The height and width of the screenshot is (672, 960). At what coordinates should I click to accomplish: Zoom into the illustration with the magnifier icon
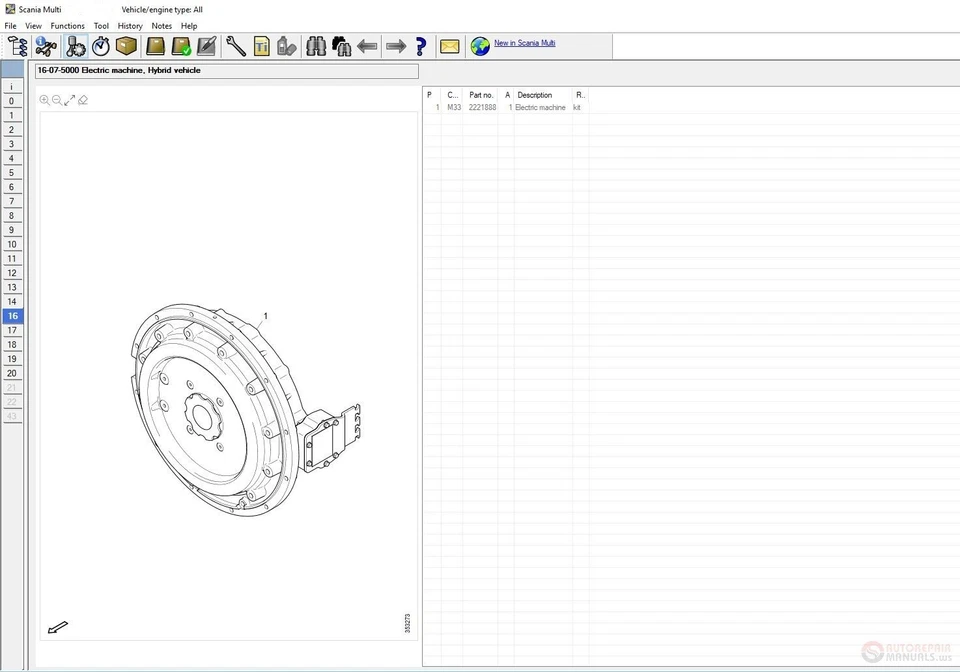pyautogui.click(x=45, y=99)
